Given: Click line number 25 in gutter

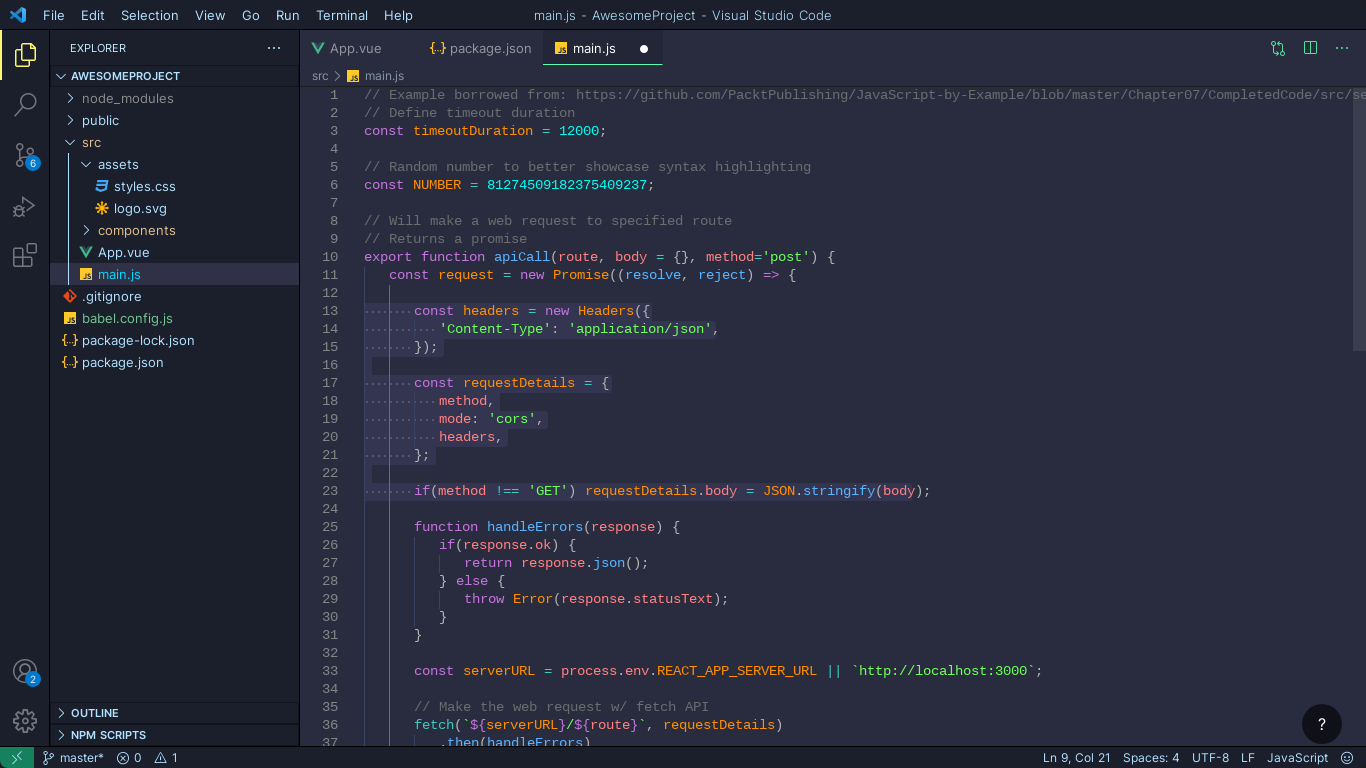Looking at the screenshot, I should pos(330,527).
